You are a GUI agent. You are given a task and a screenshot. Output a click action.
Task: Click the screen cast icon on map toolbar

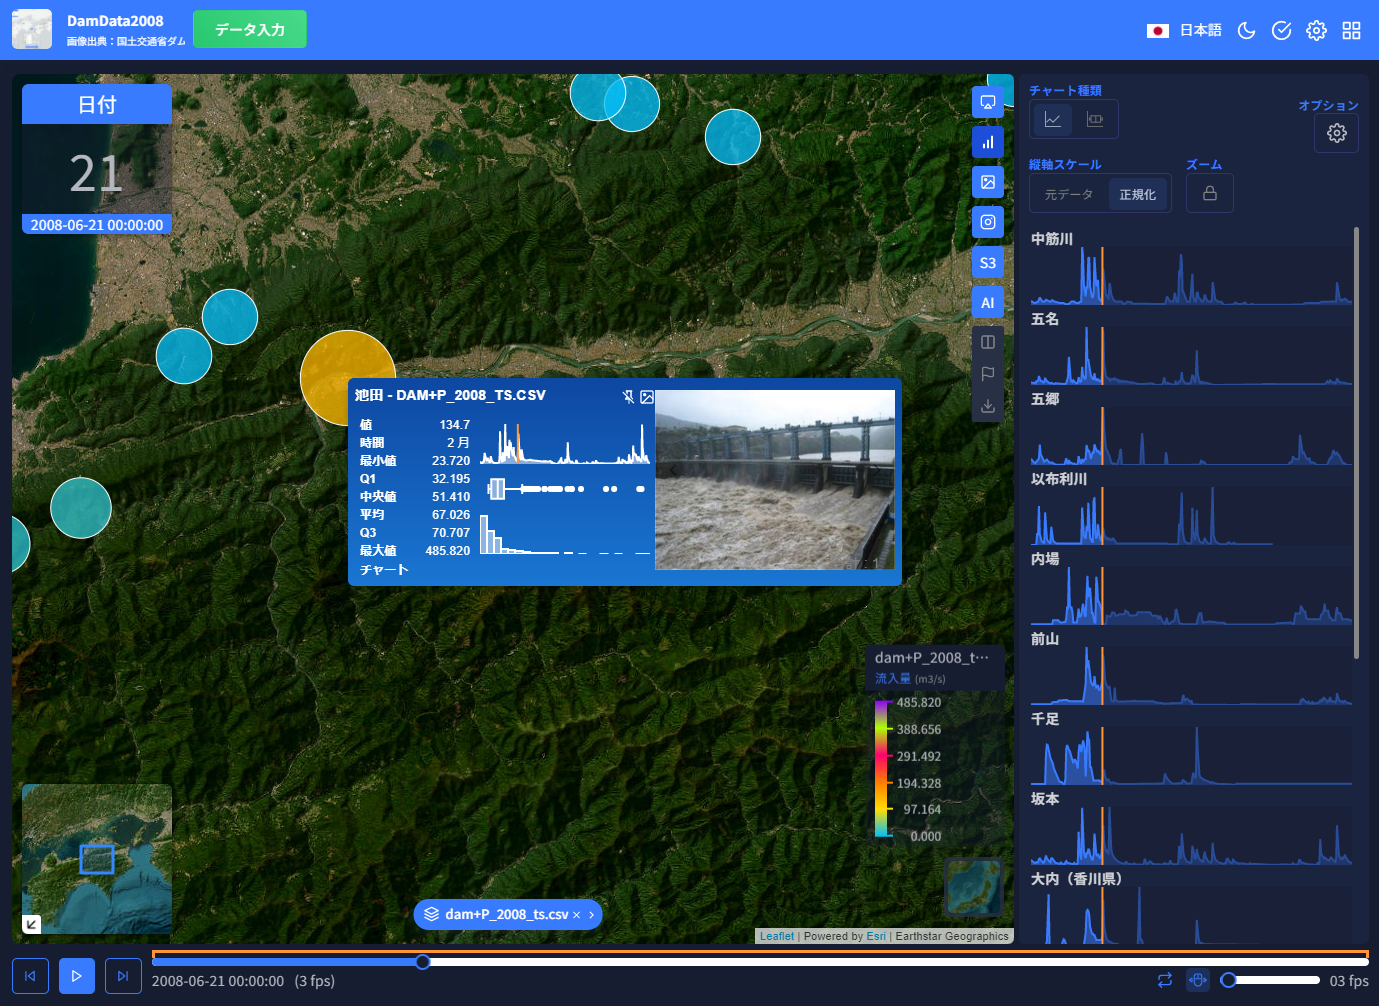tap(988, 102)
